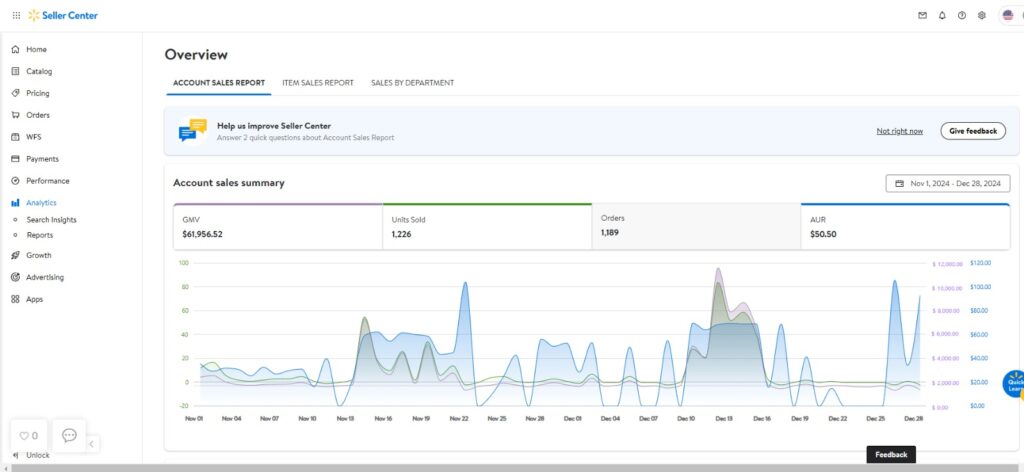Open the notifications bell
The width and height of the screenshot is (1024, 472).
tap(942, 15)
